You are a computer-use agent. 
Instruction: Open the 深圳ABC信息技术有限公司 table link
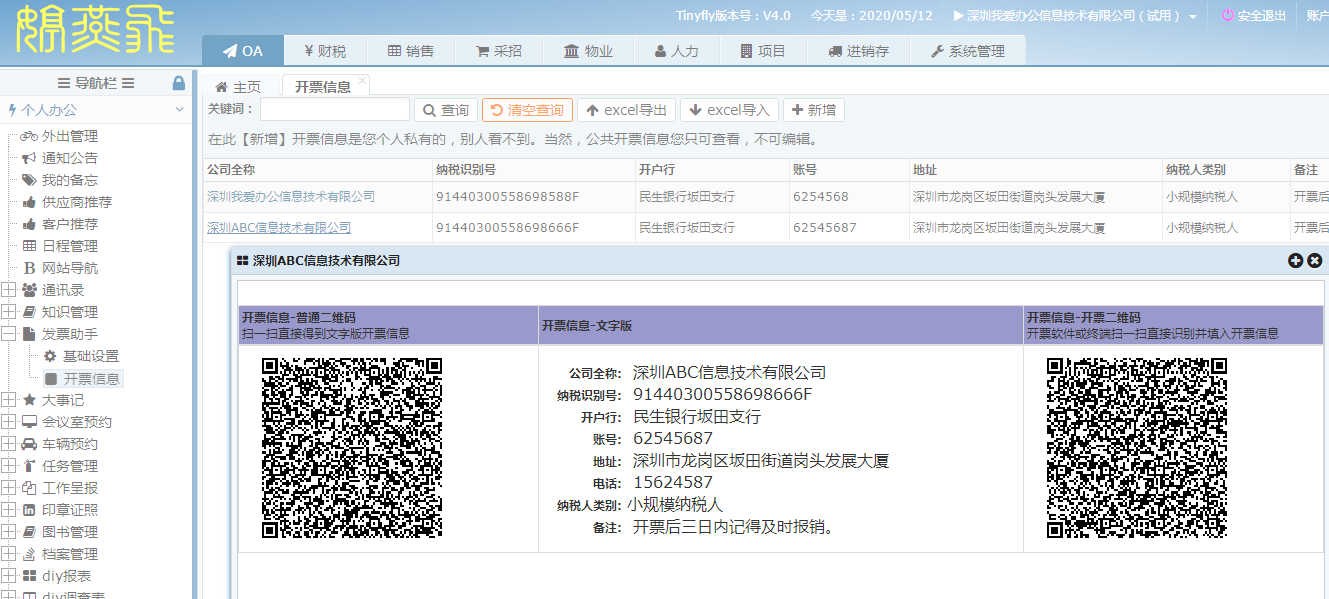click(279, 228)
